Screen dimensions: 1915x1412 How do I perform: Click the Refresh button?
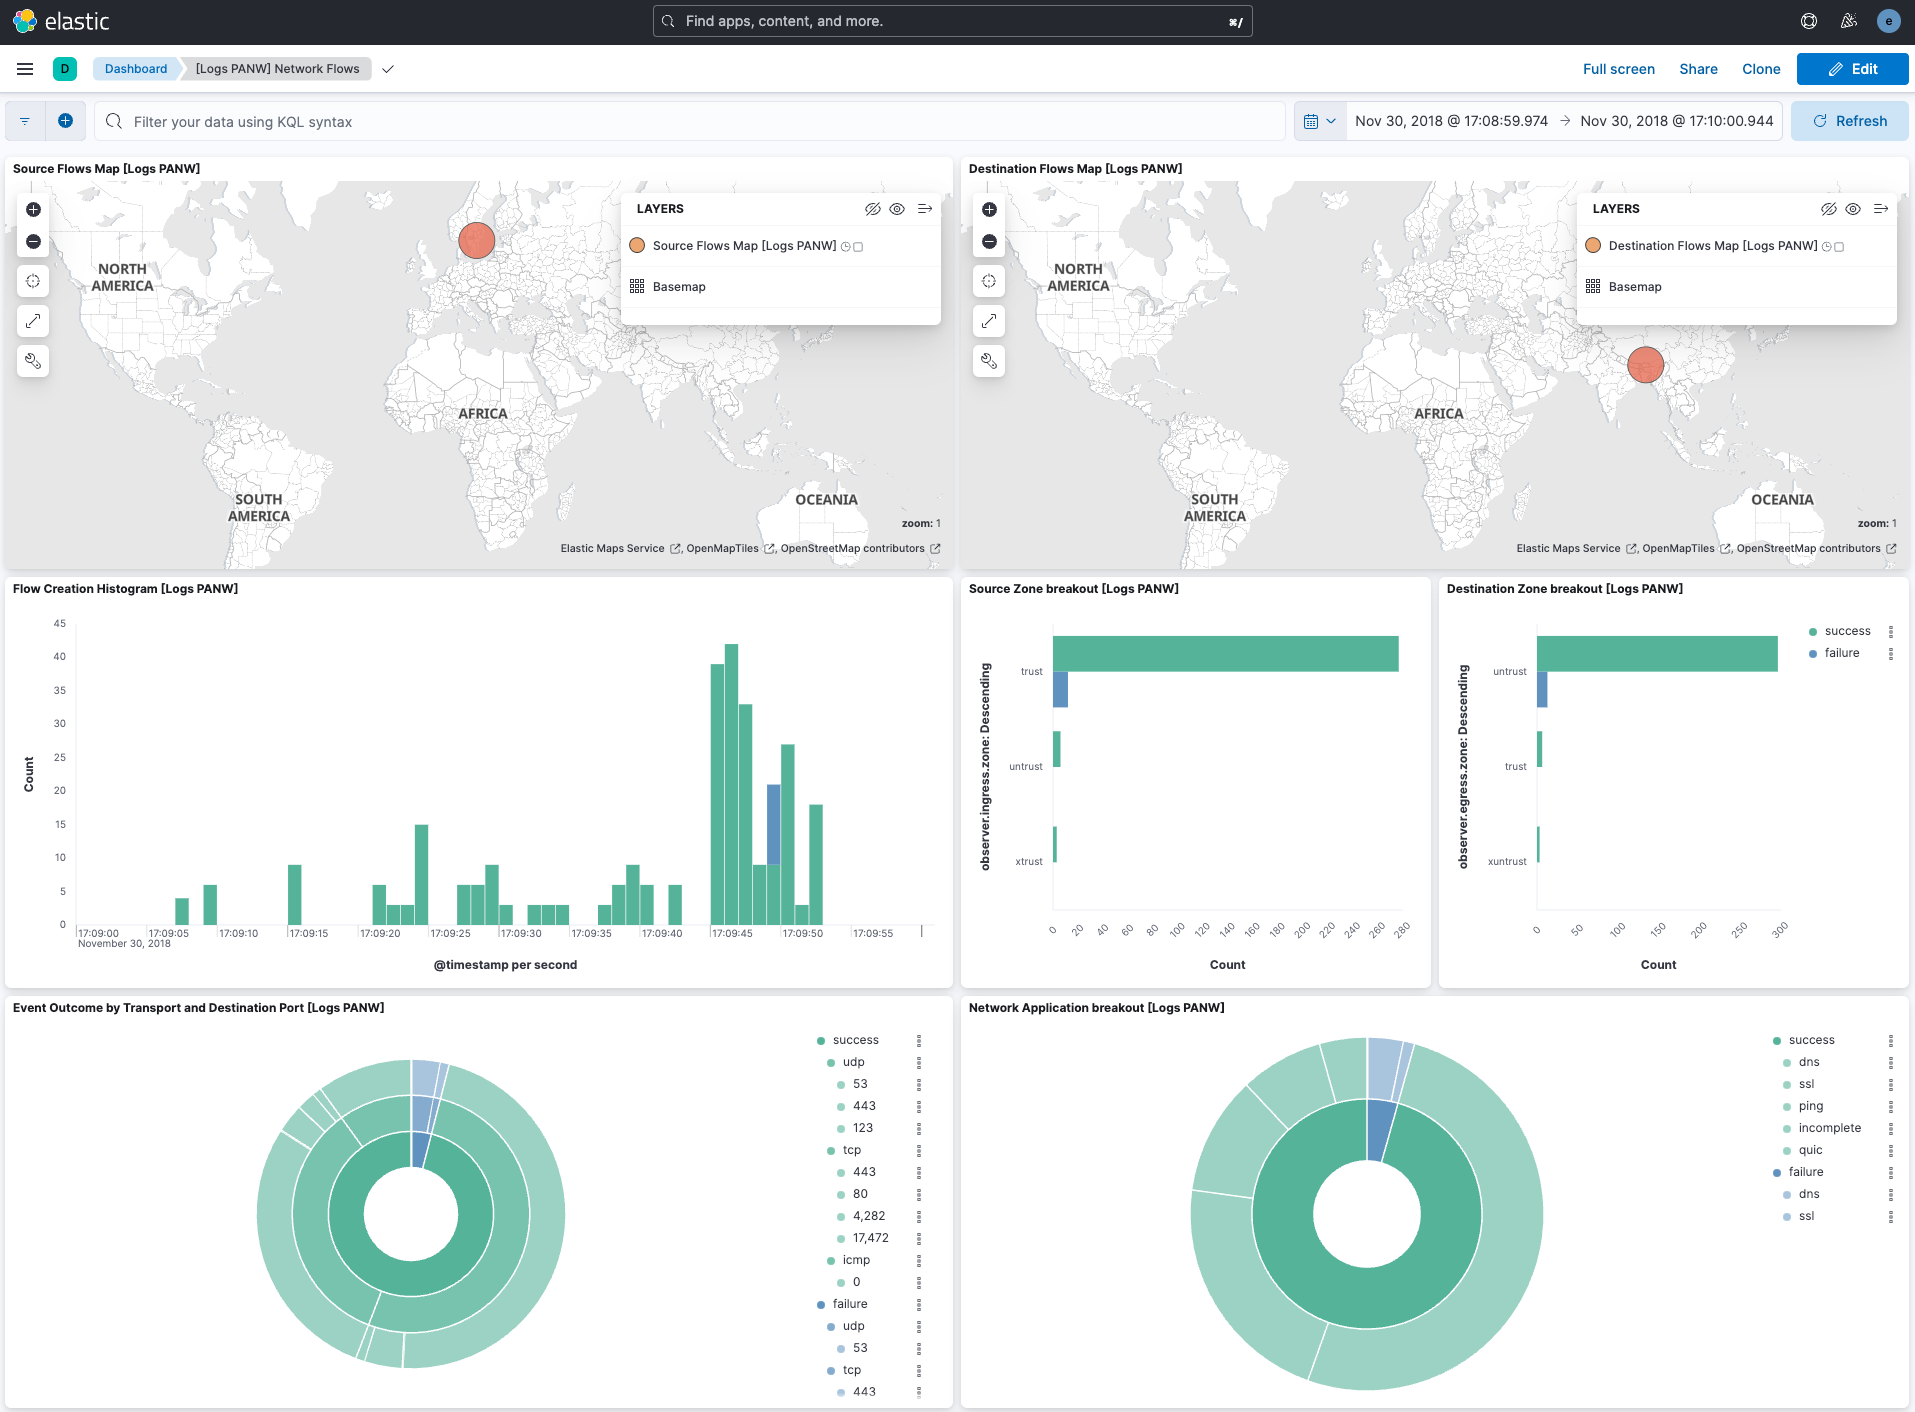coord(1849,120)
